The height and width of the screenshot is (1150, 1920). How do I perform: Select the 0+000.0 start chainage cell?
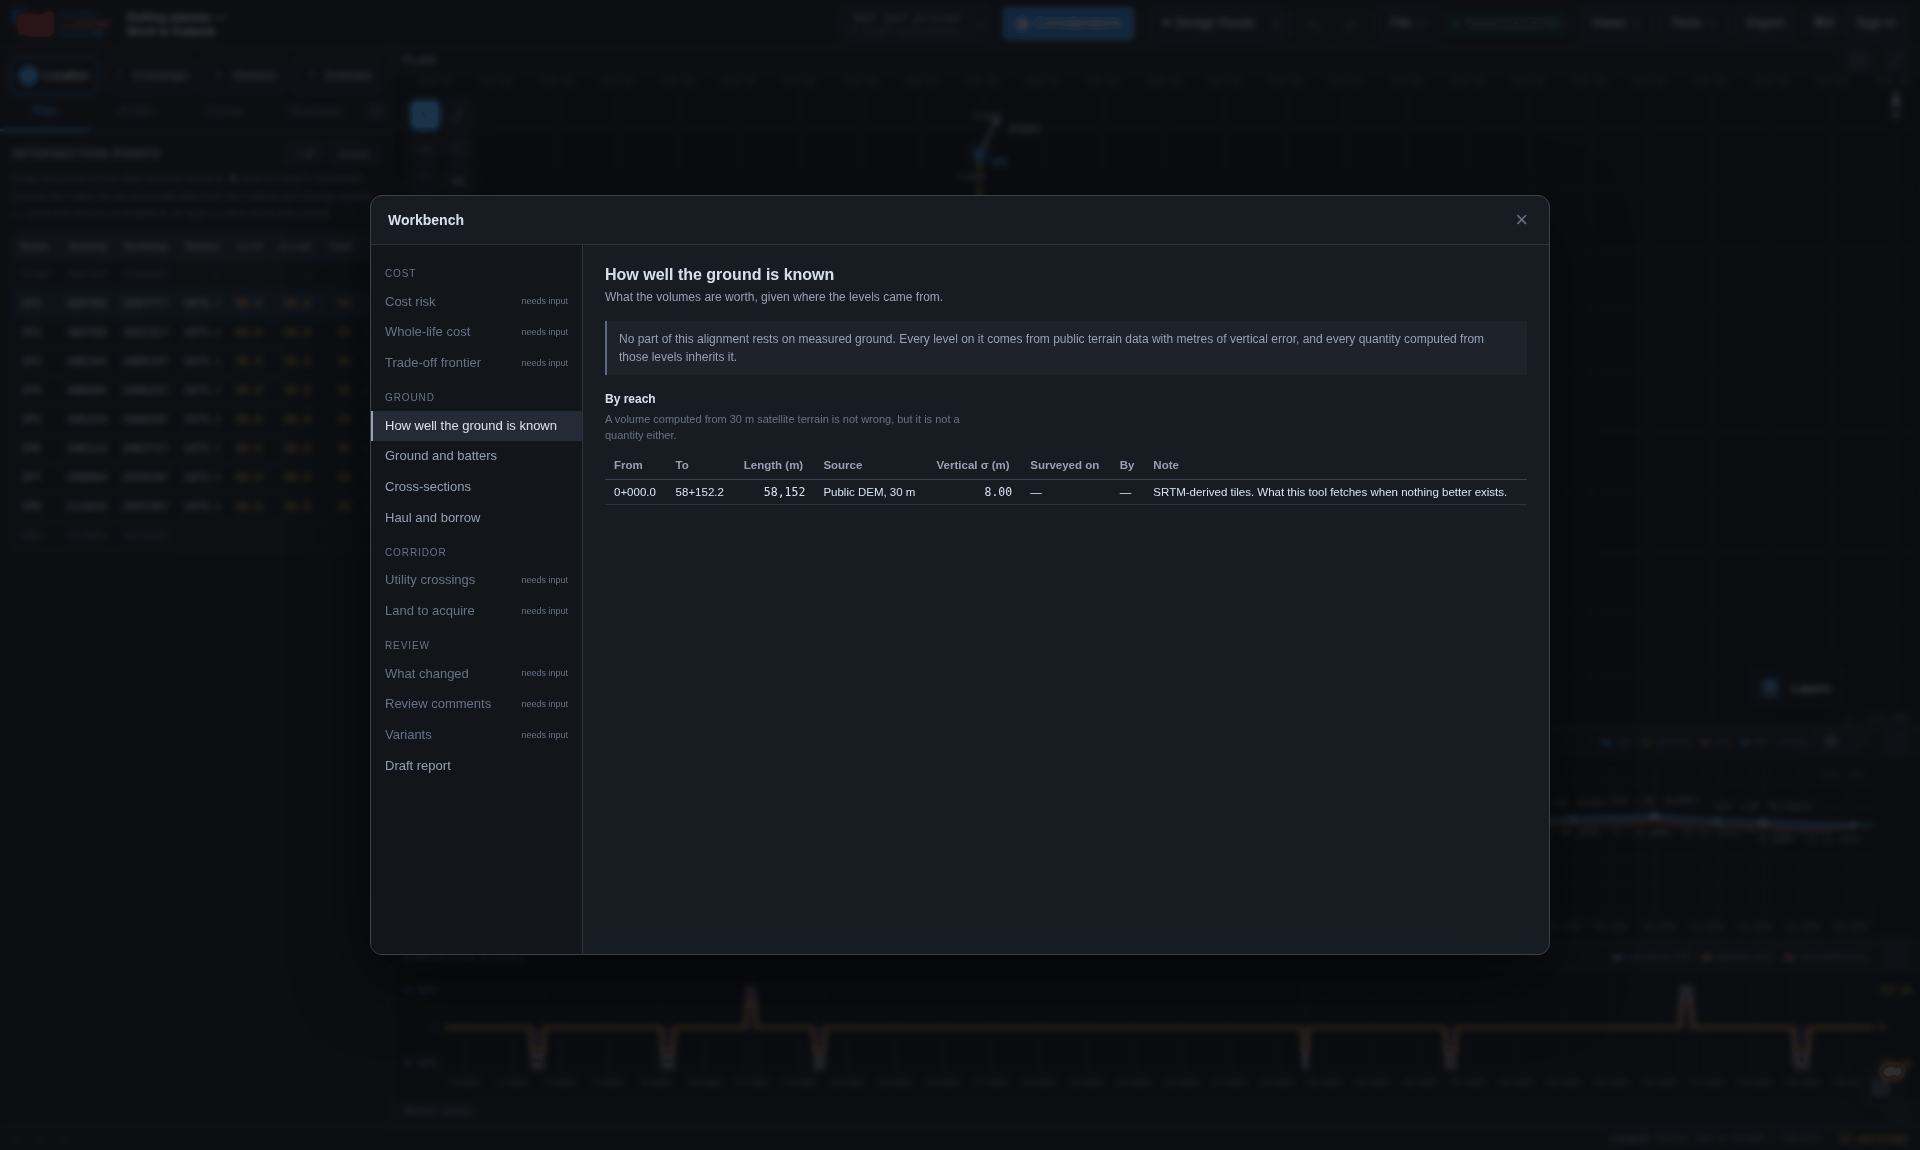pos(635,493)
